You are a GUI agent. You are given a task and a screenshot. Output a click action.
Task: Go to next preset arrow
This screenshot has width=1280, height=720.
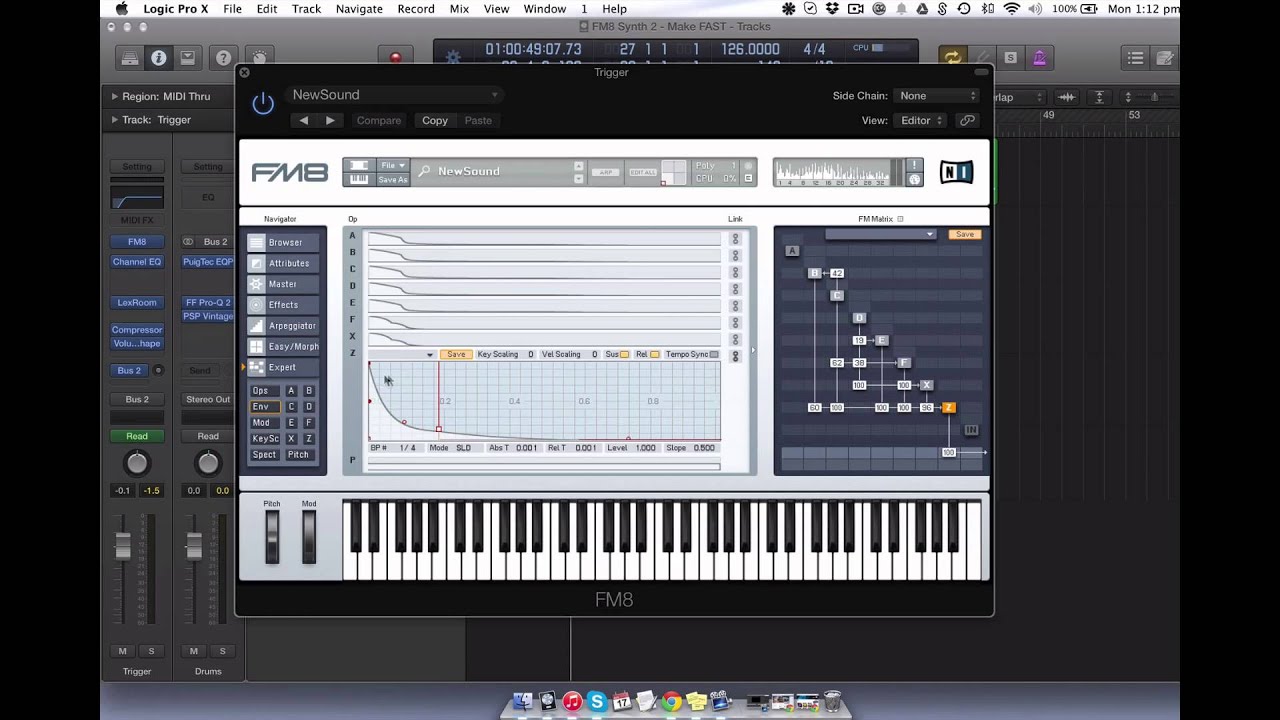click(x=330, y=120)
